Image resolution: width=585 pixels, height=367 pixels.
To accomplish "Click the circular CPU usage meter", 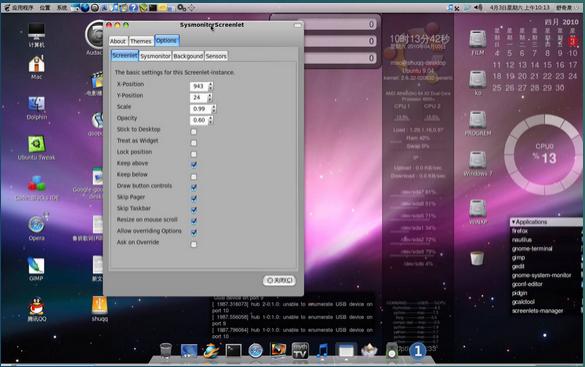I will 544,154.
